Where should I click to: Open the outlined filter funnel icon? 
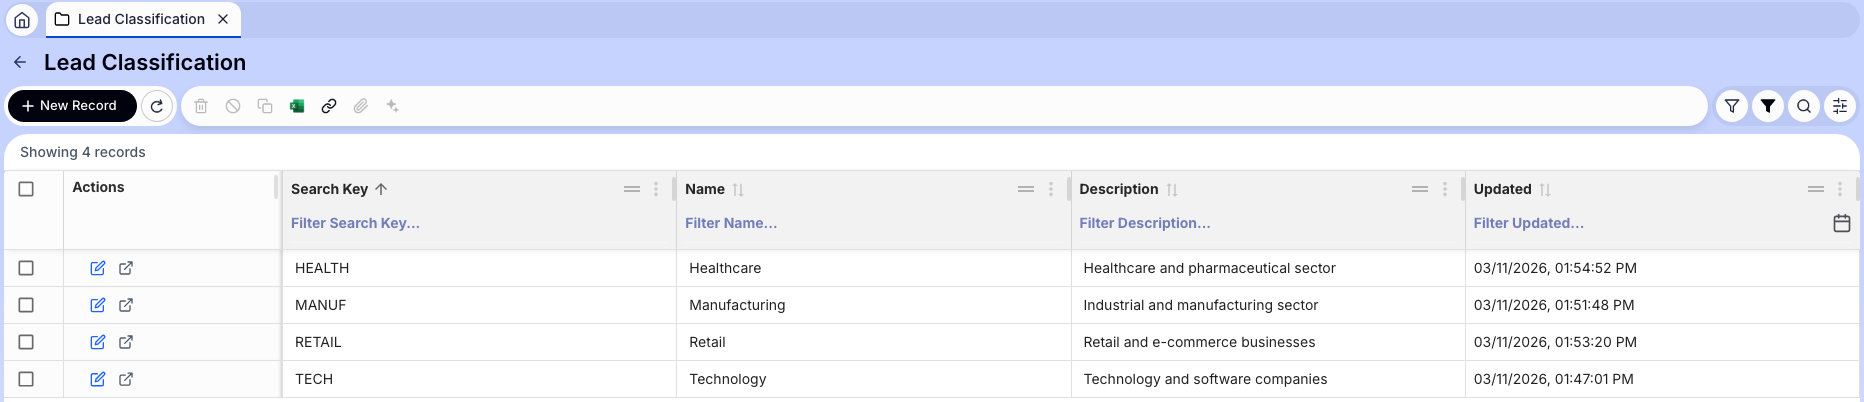tap(1732, 106)
